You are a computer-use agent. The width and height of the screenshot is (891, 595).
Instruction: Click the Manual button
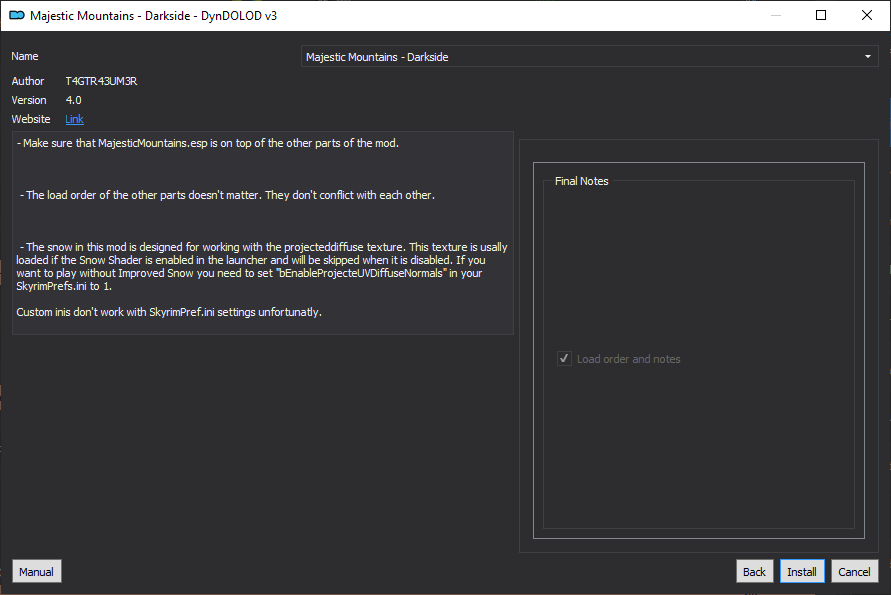[x=36, y=572]
